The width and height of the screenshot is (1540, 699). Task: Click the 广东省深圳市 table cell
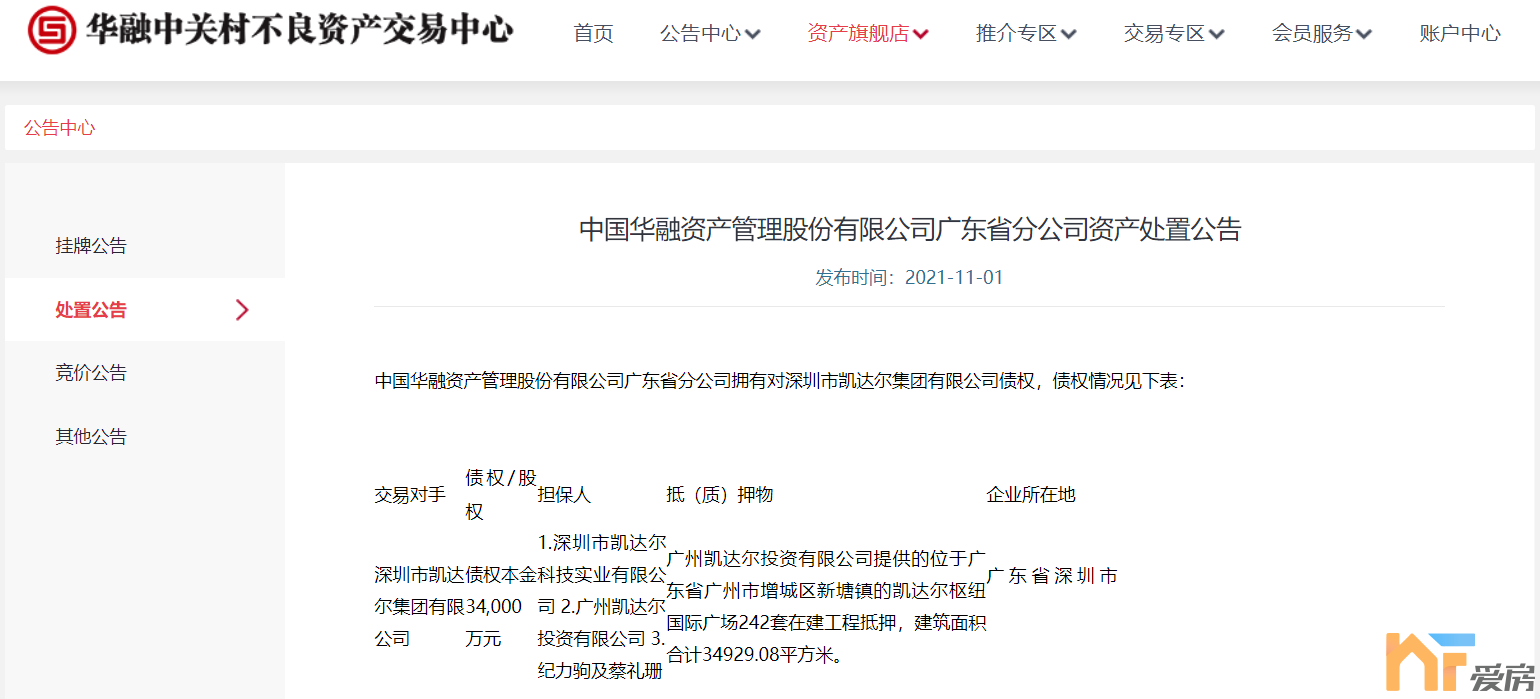(1052, 576)
